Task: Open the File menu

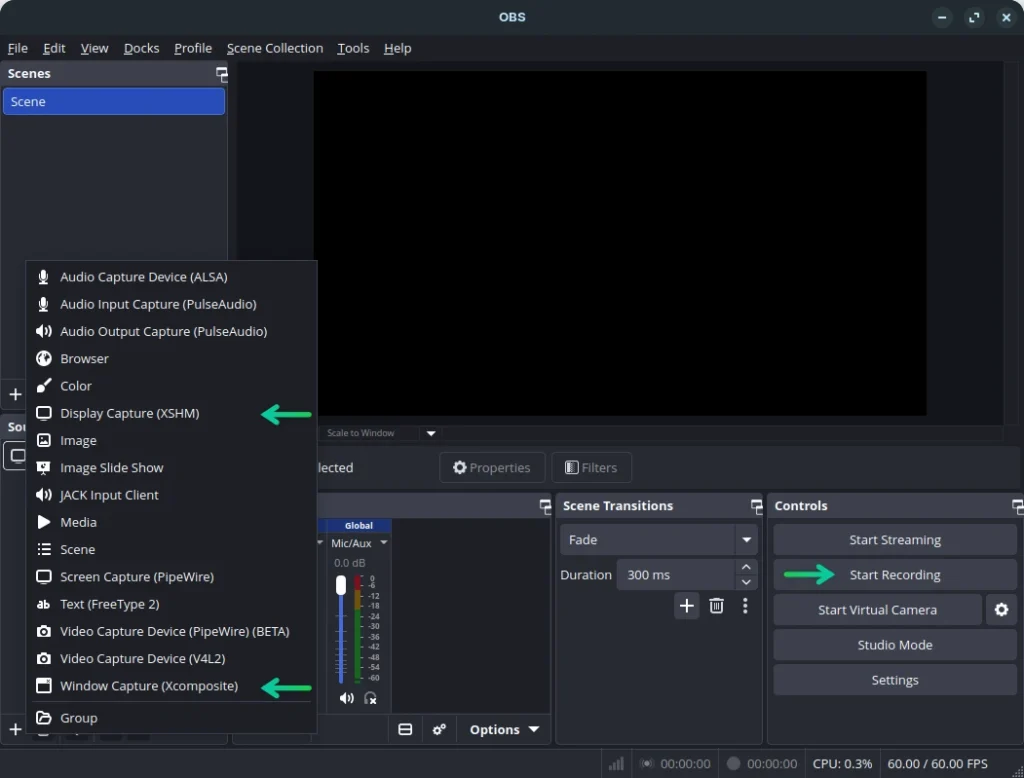Action: 18,48
